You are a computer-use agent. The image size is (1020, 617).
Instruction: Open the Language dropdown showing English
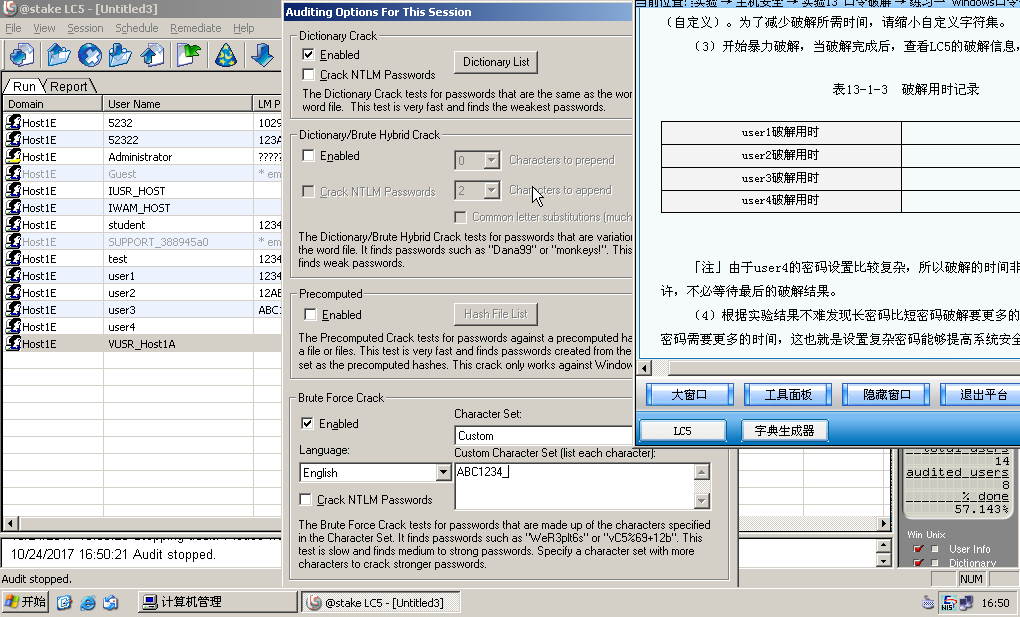[x=444, y=473]
